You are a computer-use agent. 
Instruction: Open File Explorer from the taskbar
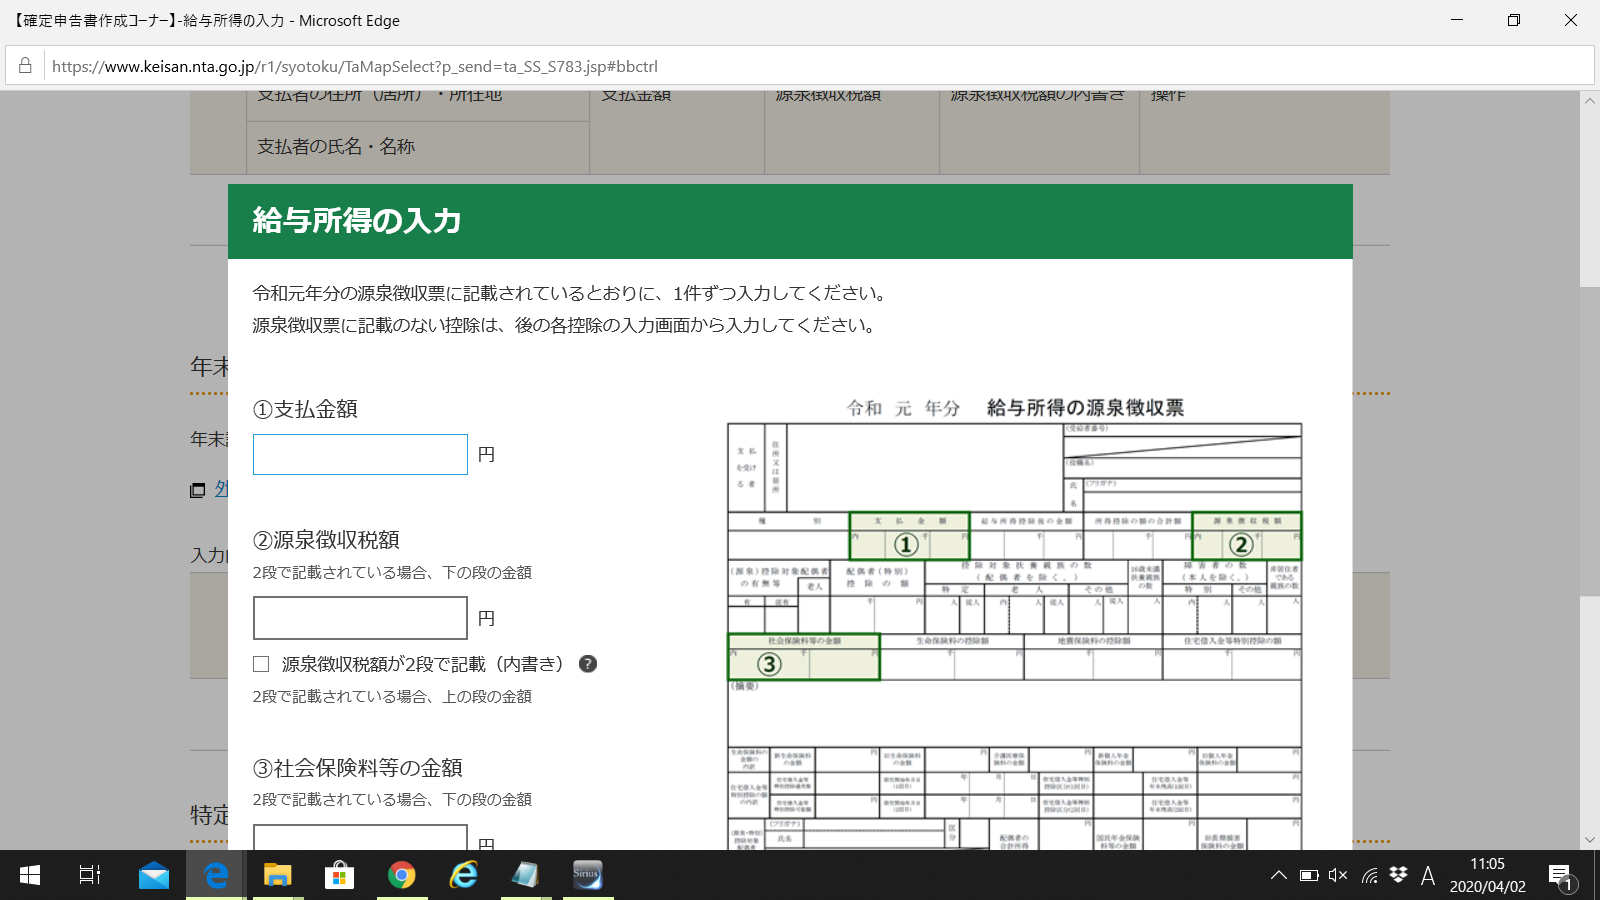(x=277, y=876)
